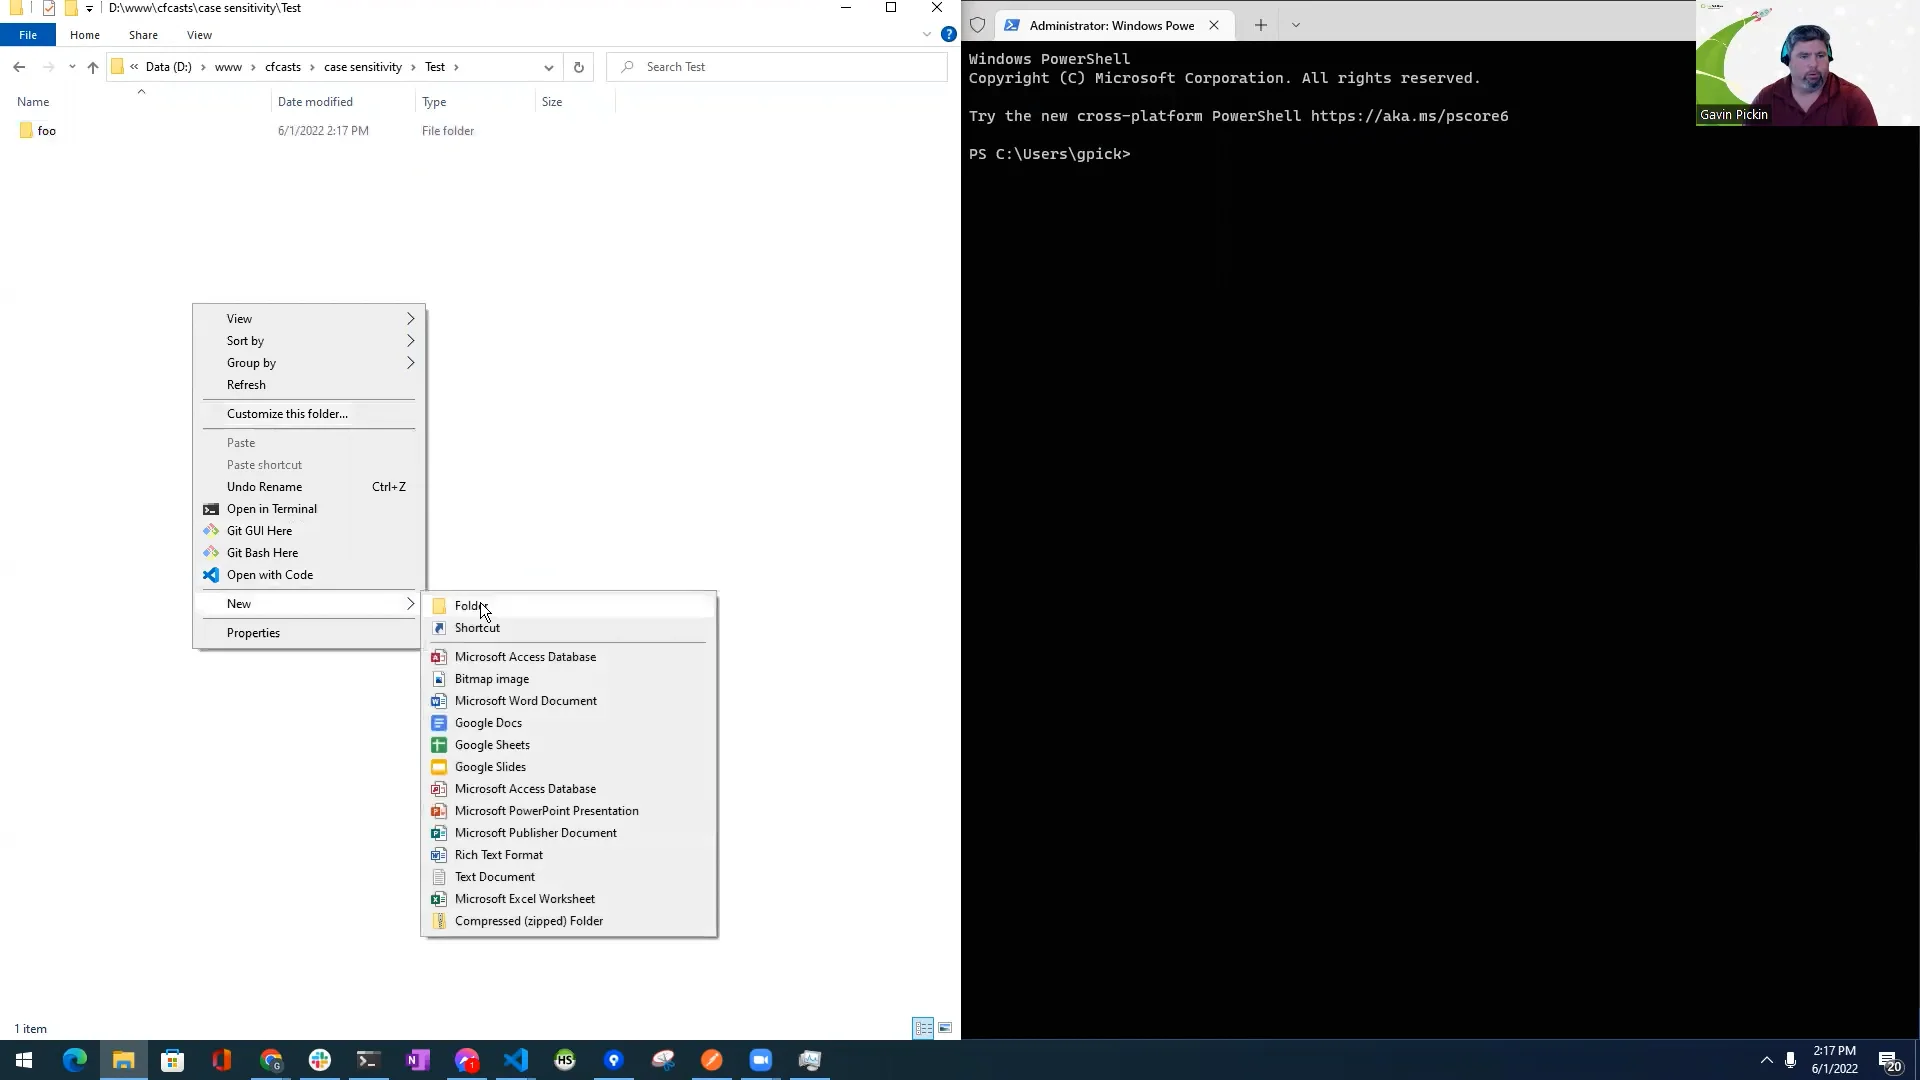Create a Microsoft Word Document
Screen dimensions: 1920x1080
pyautogui.click(x=525, y=701)
